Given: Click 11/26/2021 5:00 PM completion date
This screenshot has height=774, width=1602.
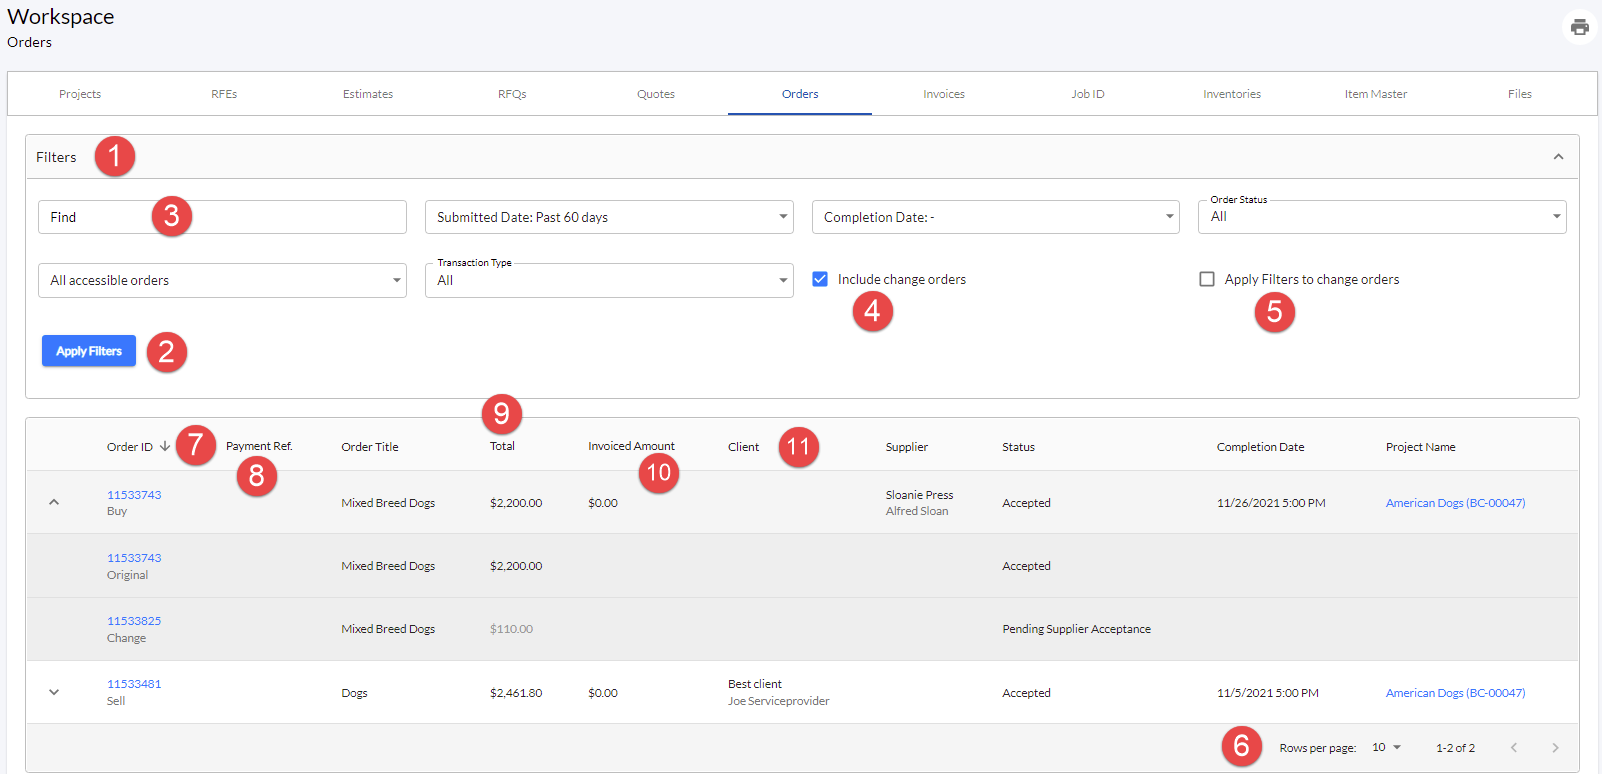Looking at the screenshot, I should click(1271, 503).
